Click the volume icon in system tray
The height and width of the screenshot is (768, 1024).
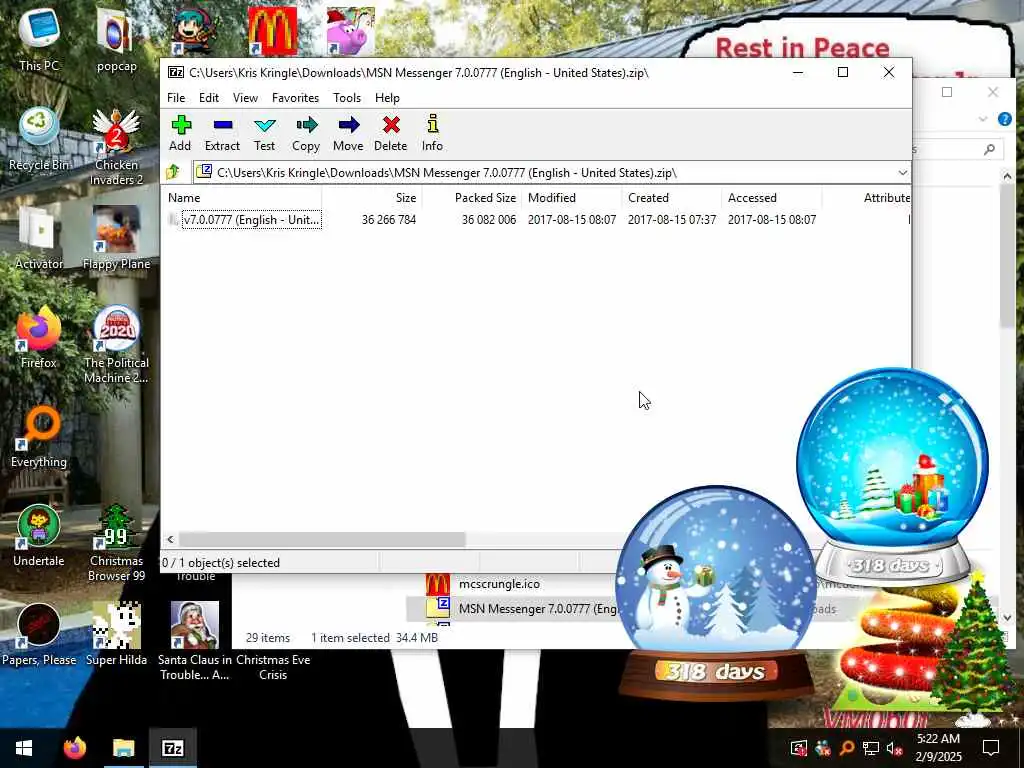895,748
